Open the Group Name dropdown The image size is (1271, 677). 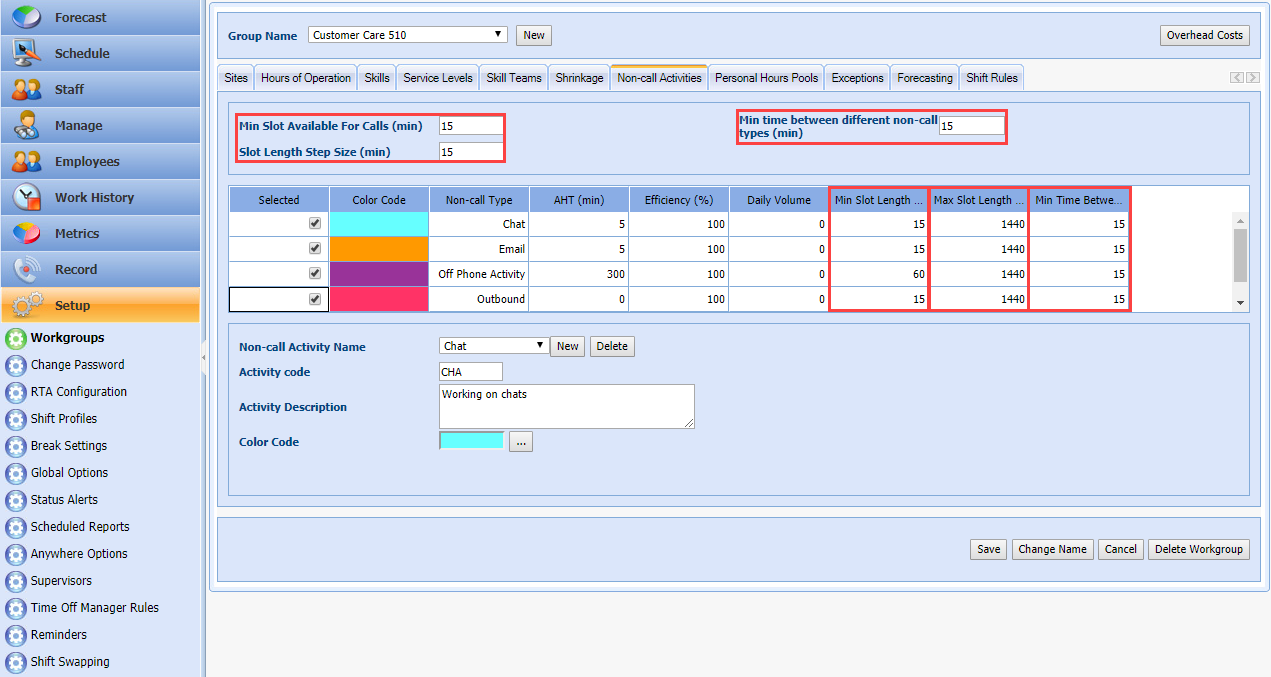pos(408,35)
